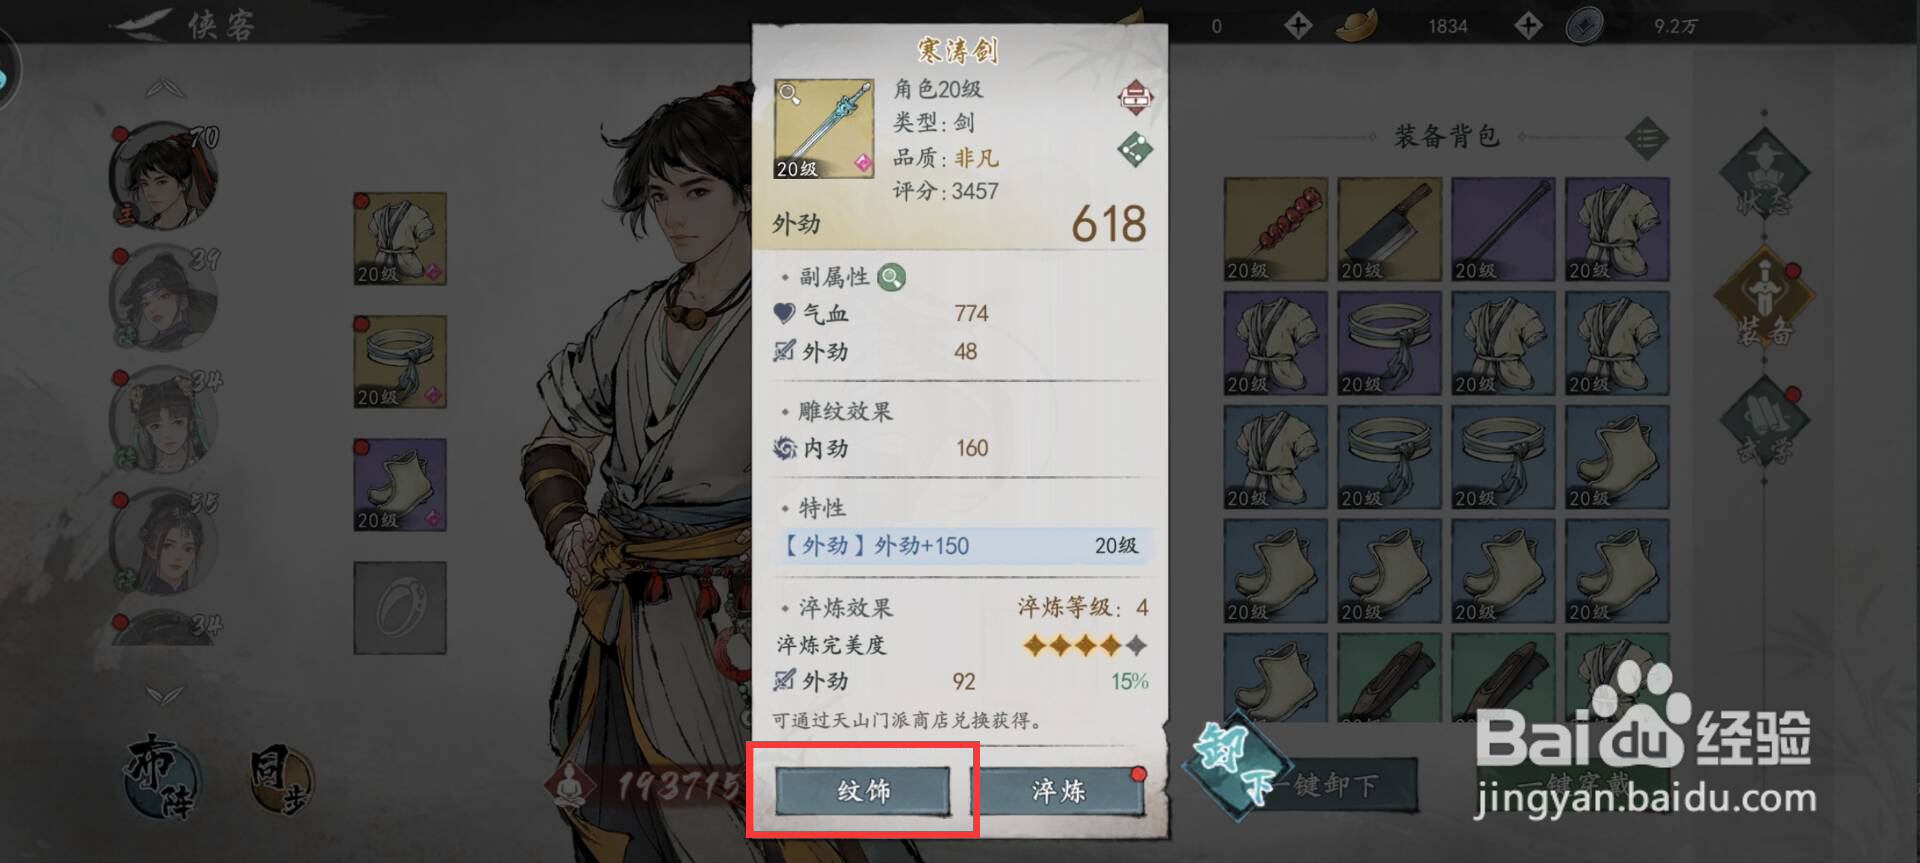Viewport: 1920px width, 863px height.
Task: Select the level 70 main hero portrait
Action: [162, 177]
